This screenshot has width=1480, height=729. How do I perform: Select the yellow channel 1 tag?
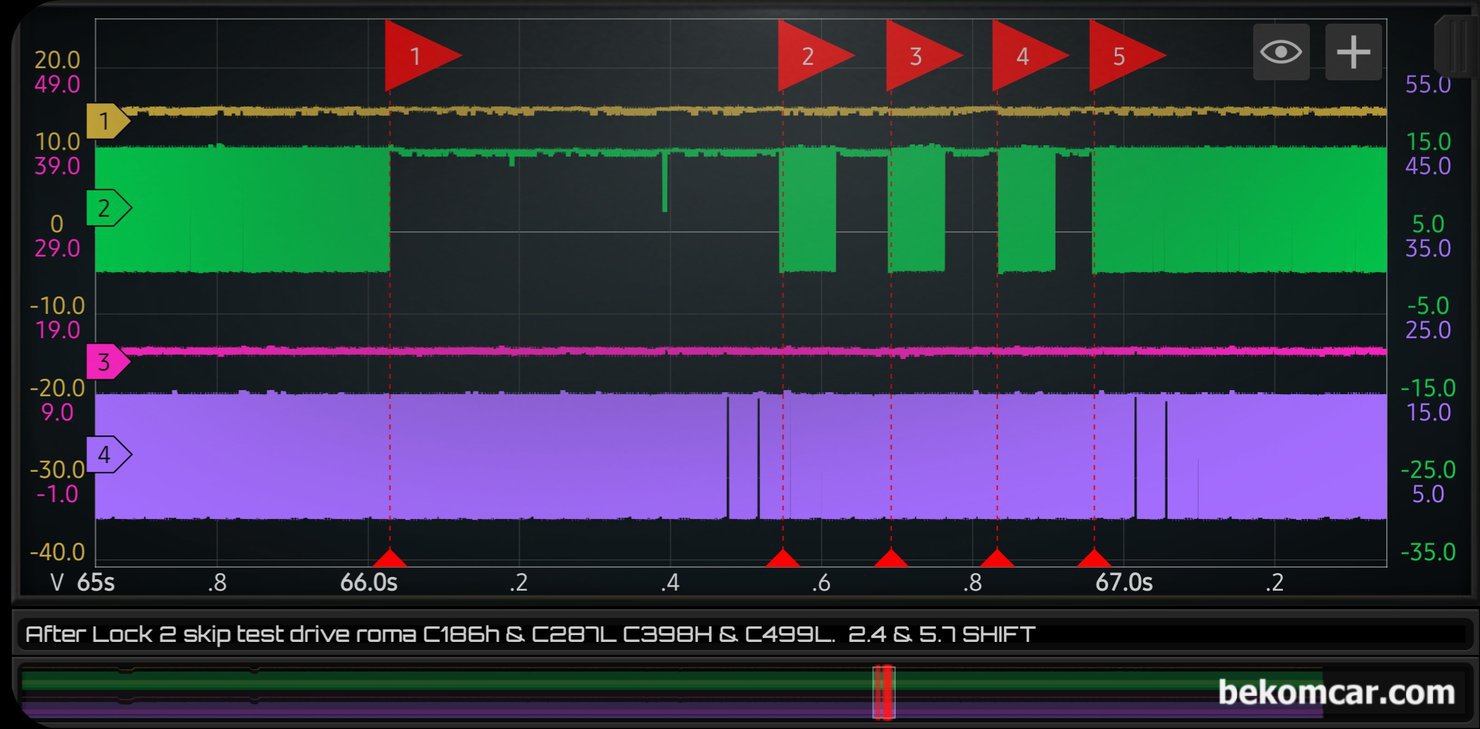click(108, 122)
